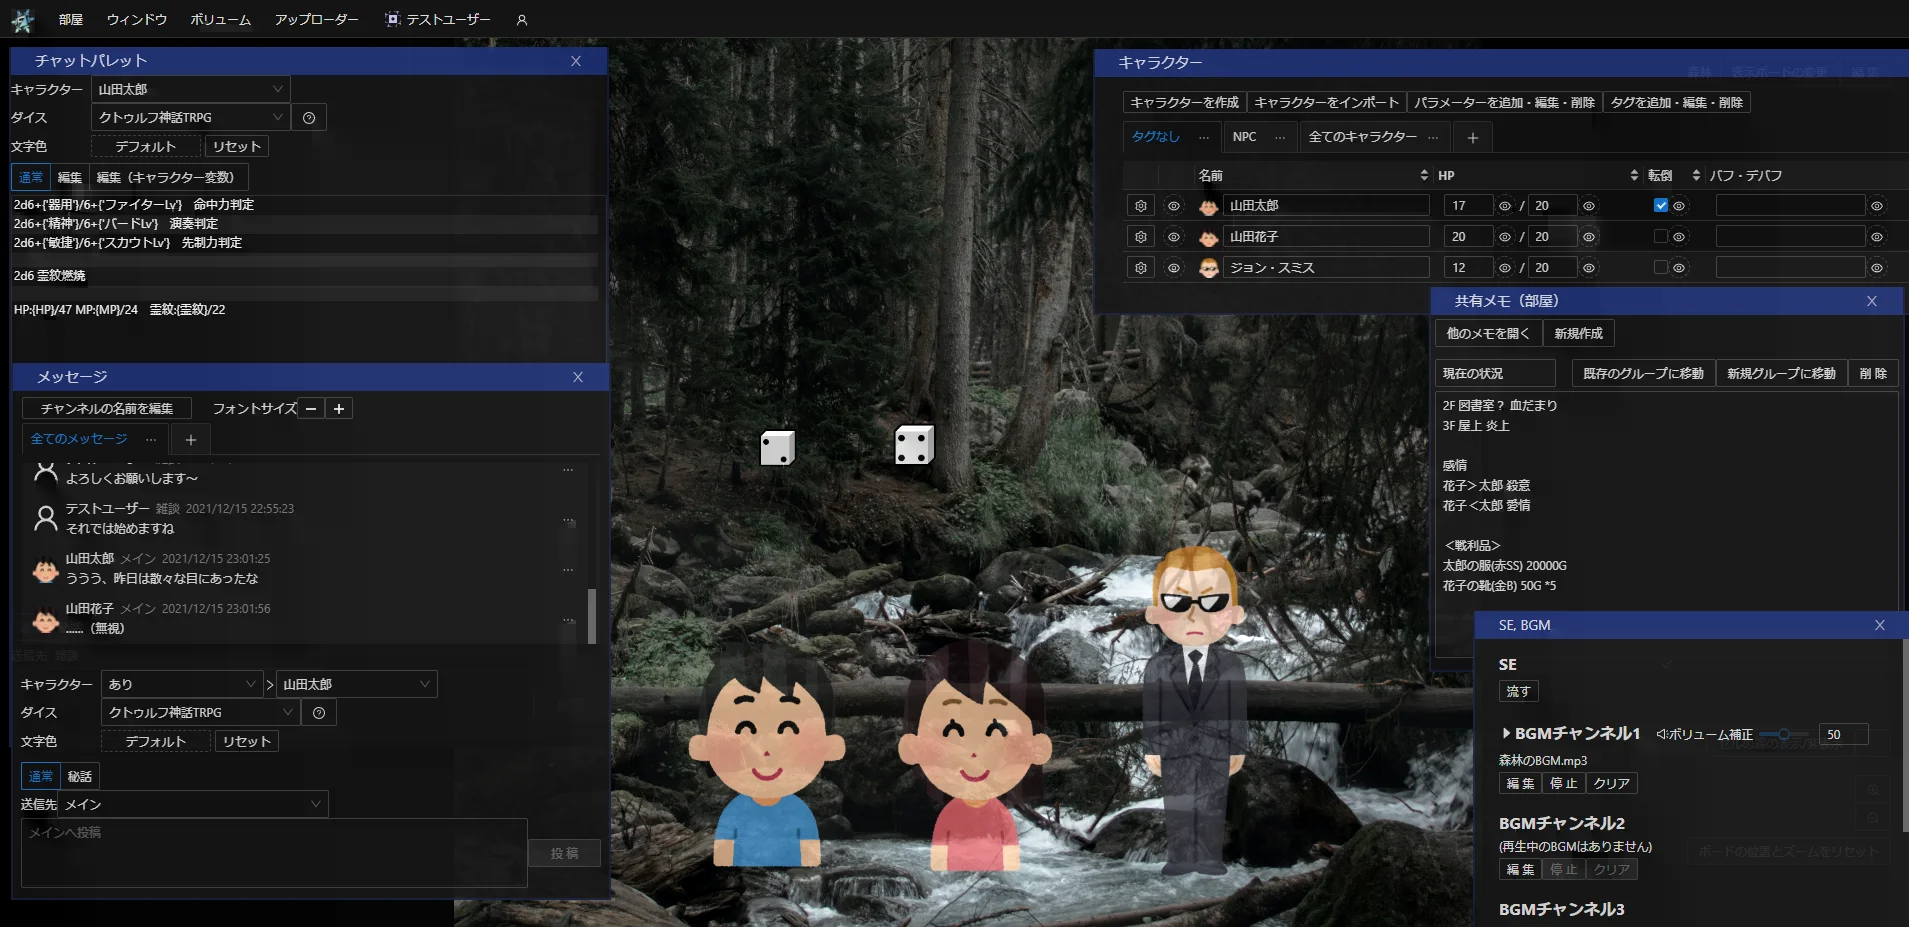Adjust the BGM channel 1 volume slider
Screen dimensions: 1909x927
coord(1784,734)
